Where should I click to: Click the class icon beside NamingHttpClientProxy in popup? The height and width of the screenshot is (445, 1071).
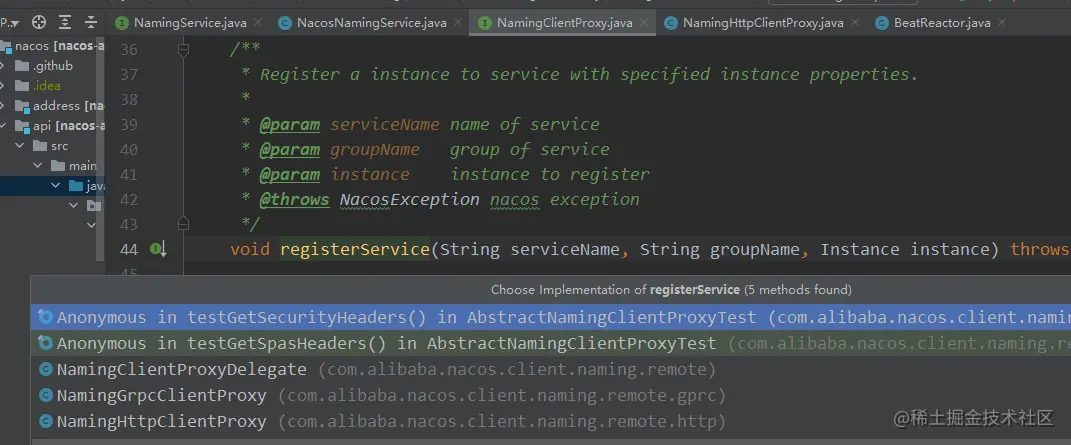click(x=46, y=421)
